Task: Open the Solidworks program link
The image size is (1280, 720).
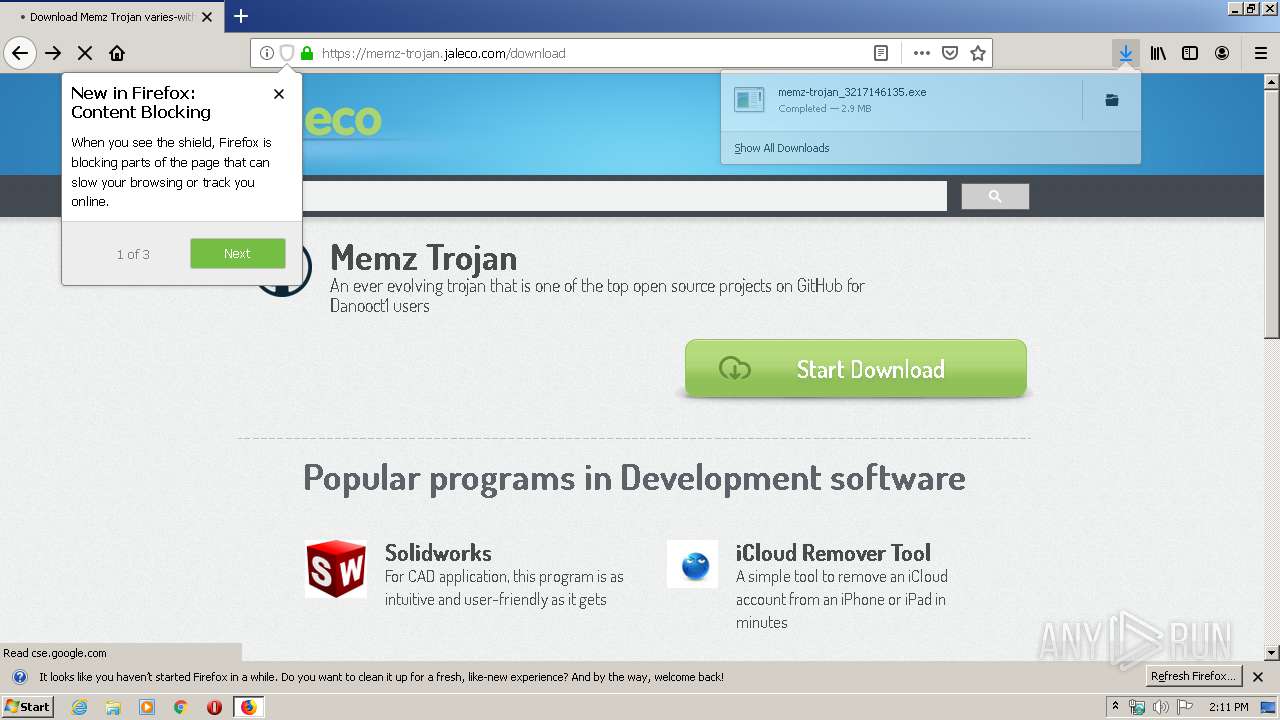Action: (x=438, y=553)
